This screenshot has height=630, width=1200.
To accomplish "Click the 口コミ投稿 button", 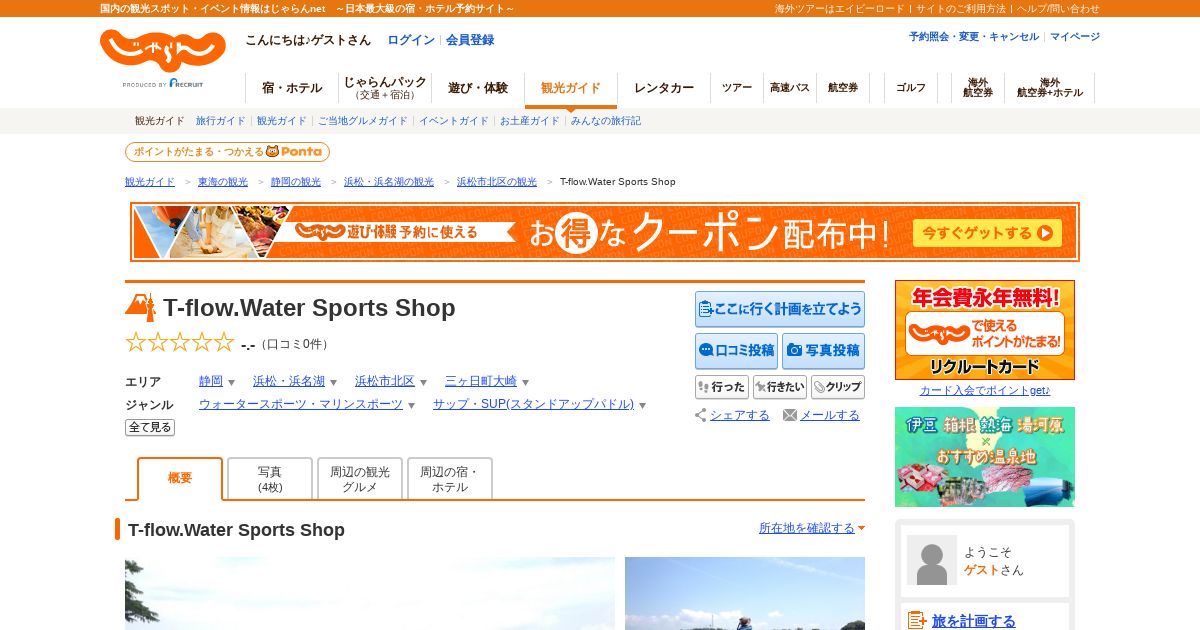I will point(737,351).
